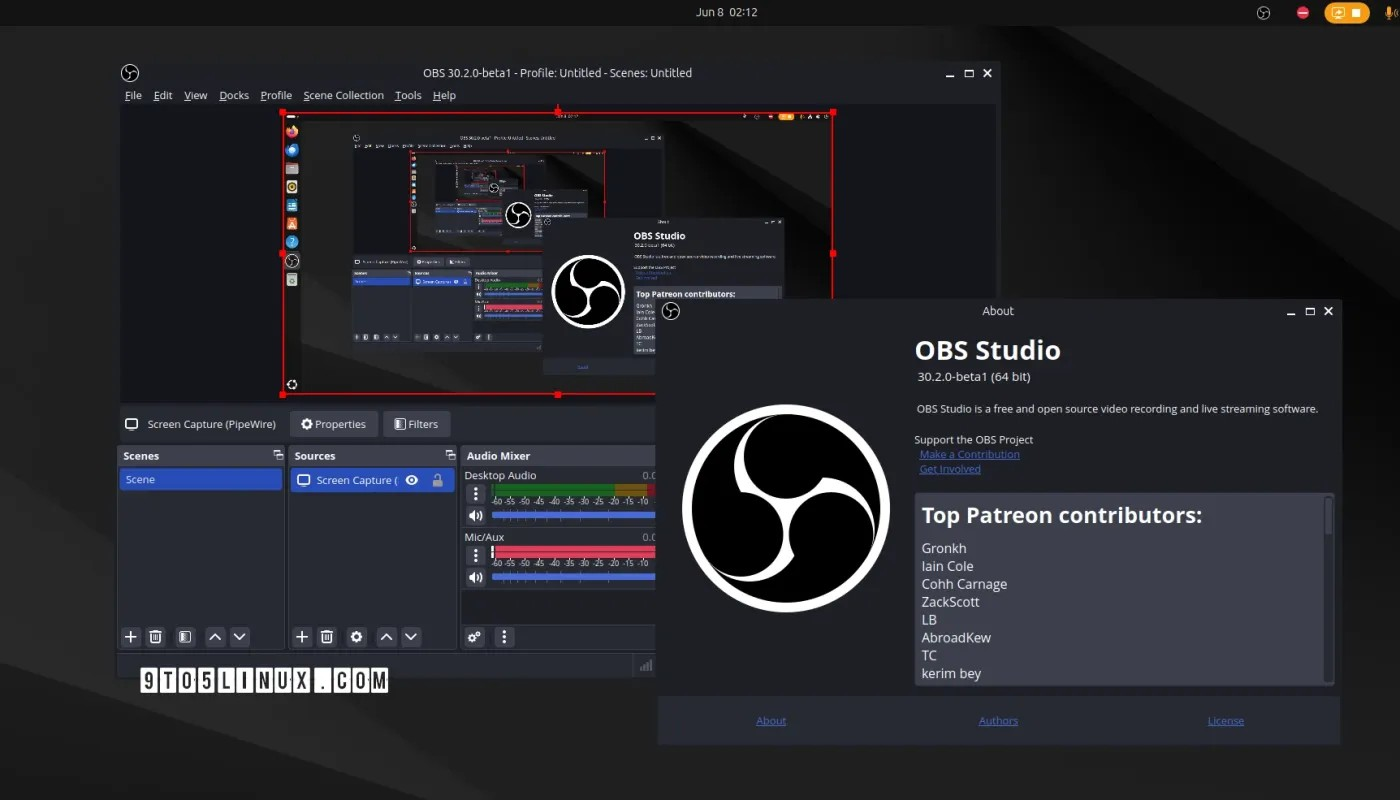Open the Scene Collection menu
This screenshot has width=1400, height=800.
[x=343, y=95]
